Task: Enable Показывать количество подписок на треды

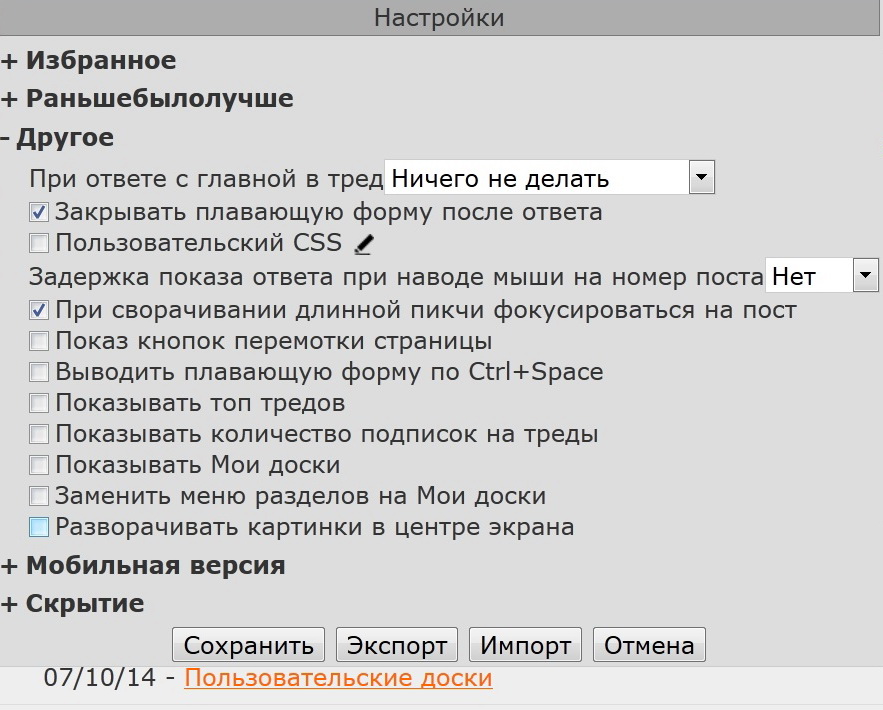Action: tap(39, 435)
